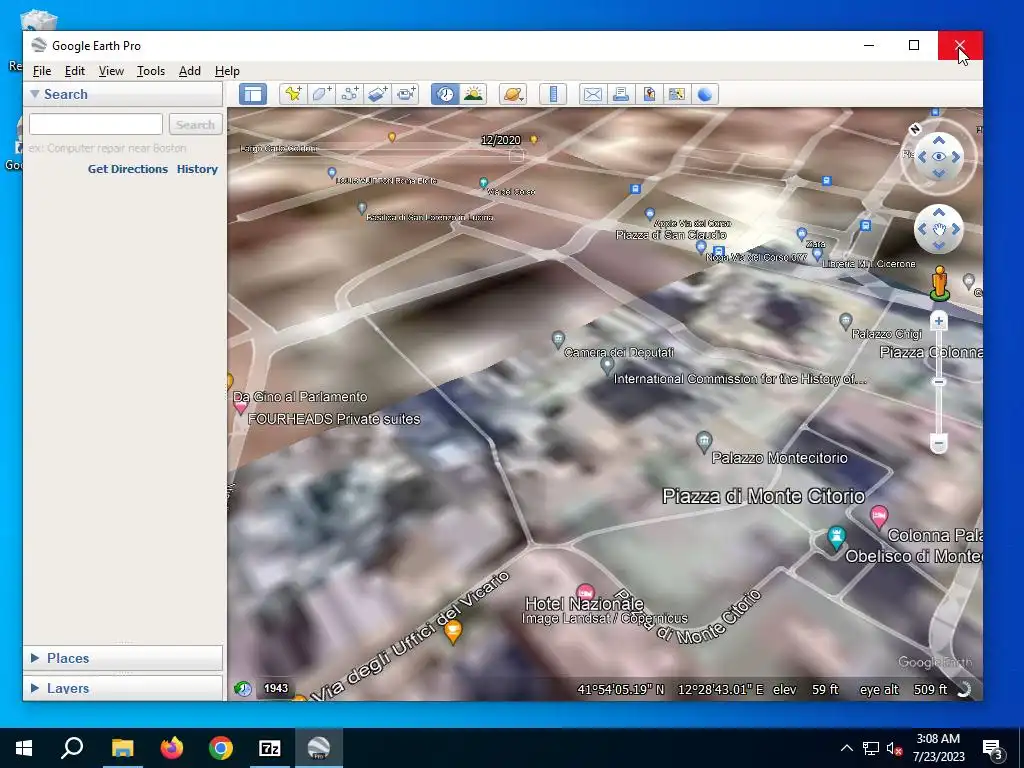Image resolution: width=1024 pixels, height=768 pixels.
Task: Click the 1943 imagery year label
Action: (276, 688)
